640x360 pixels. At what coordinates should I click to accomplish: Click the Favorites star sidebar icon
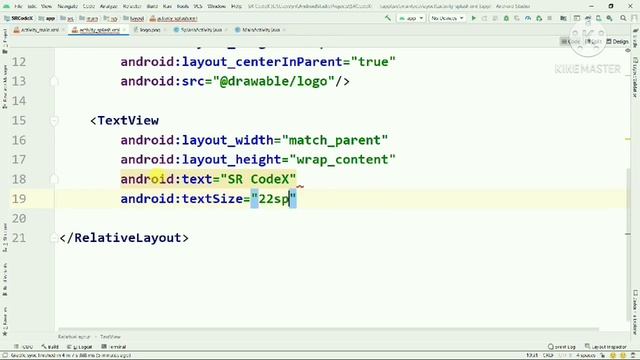pyautogui.click(x=5, y=333)
